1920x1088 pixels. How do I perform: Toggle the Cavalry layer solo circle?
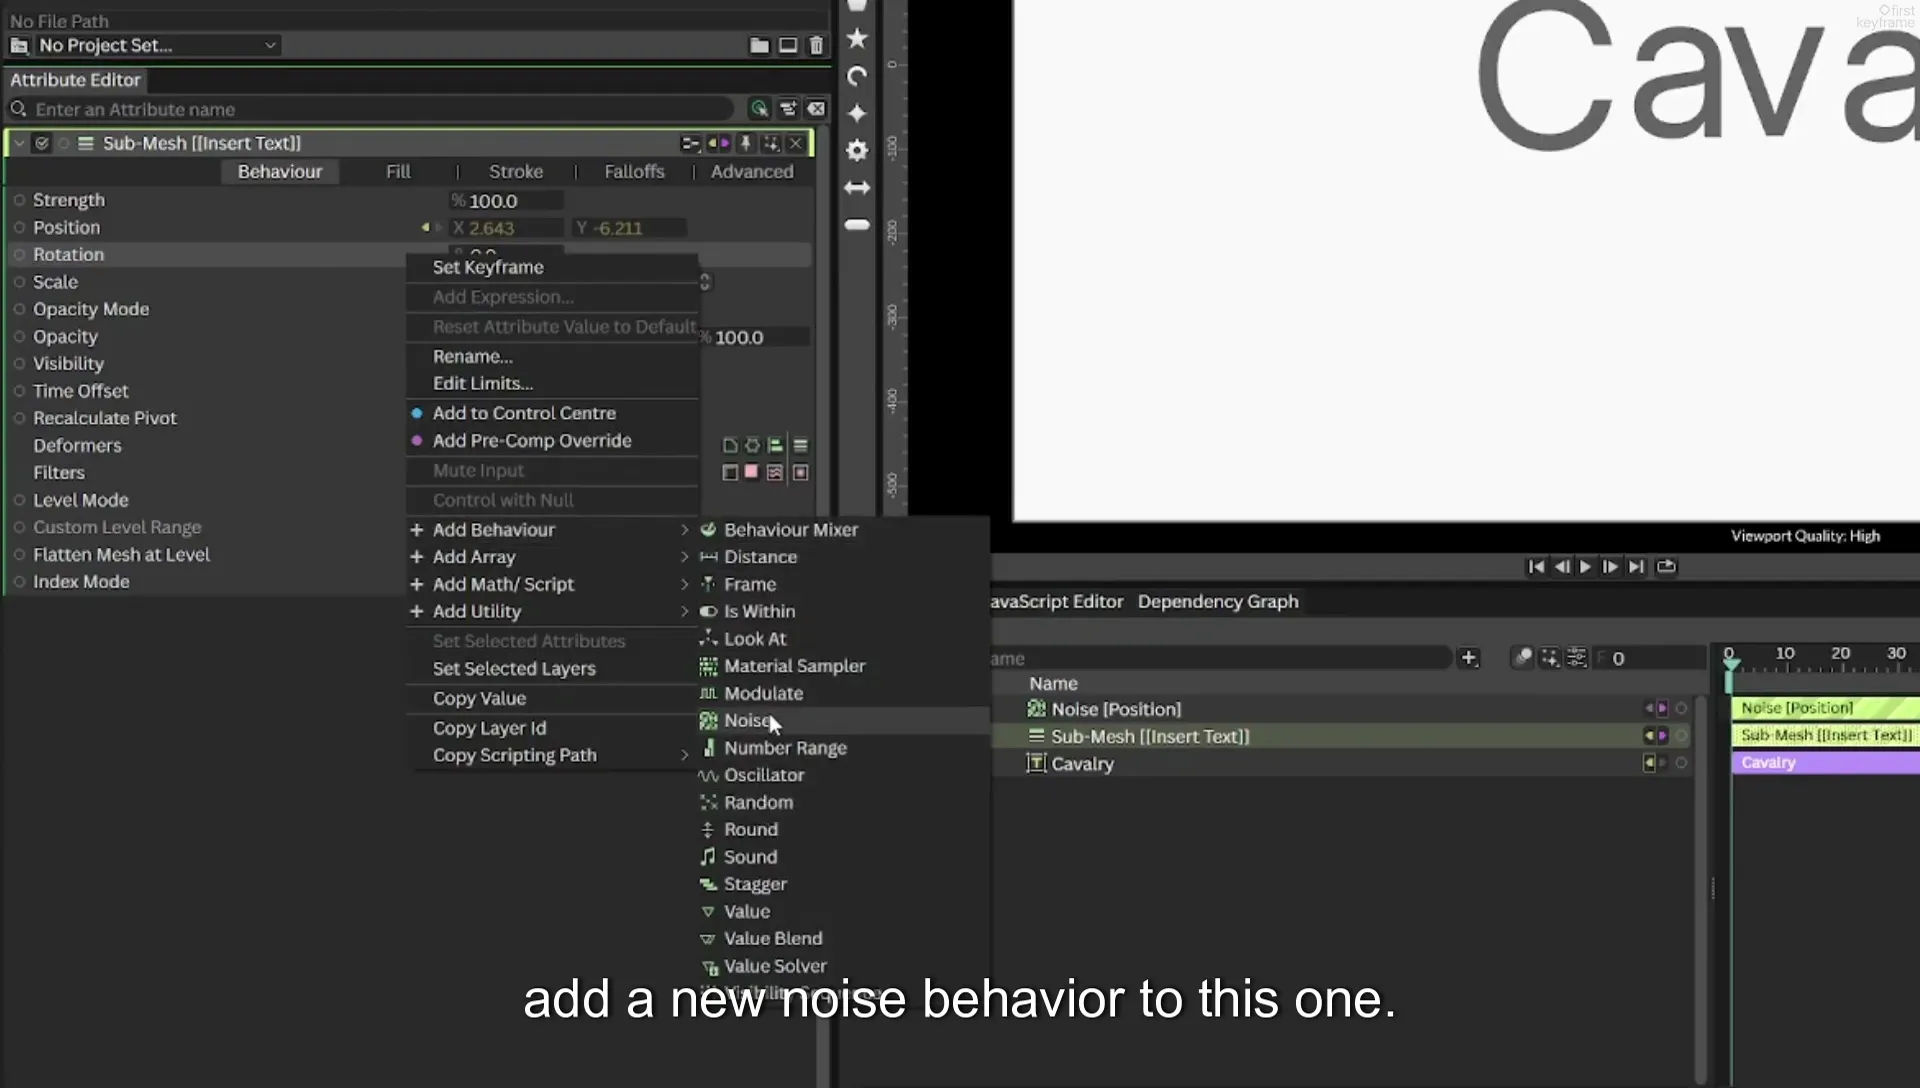point(1681,763)
